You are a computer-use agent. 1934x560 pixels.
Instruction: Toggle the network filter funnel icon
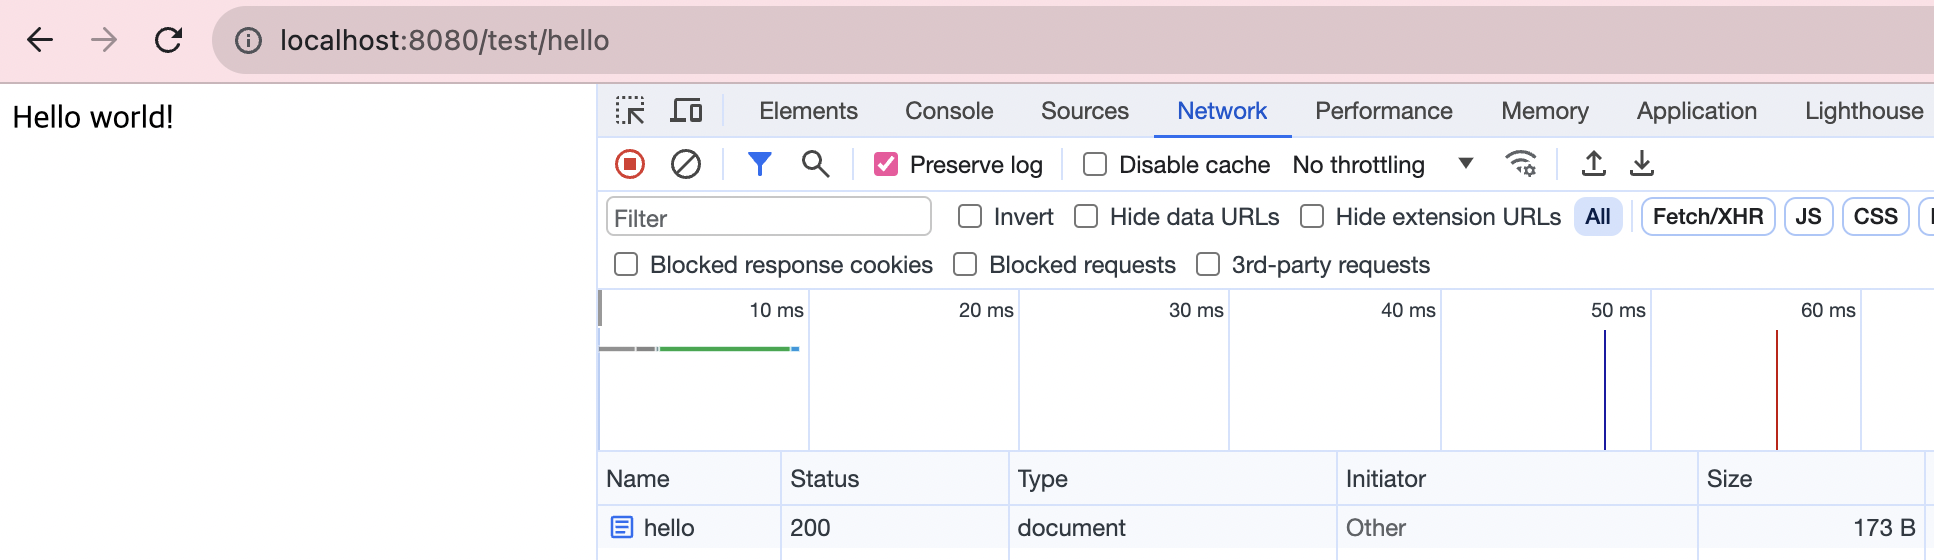(x=760, y=164)
